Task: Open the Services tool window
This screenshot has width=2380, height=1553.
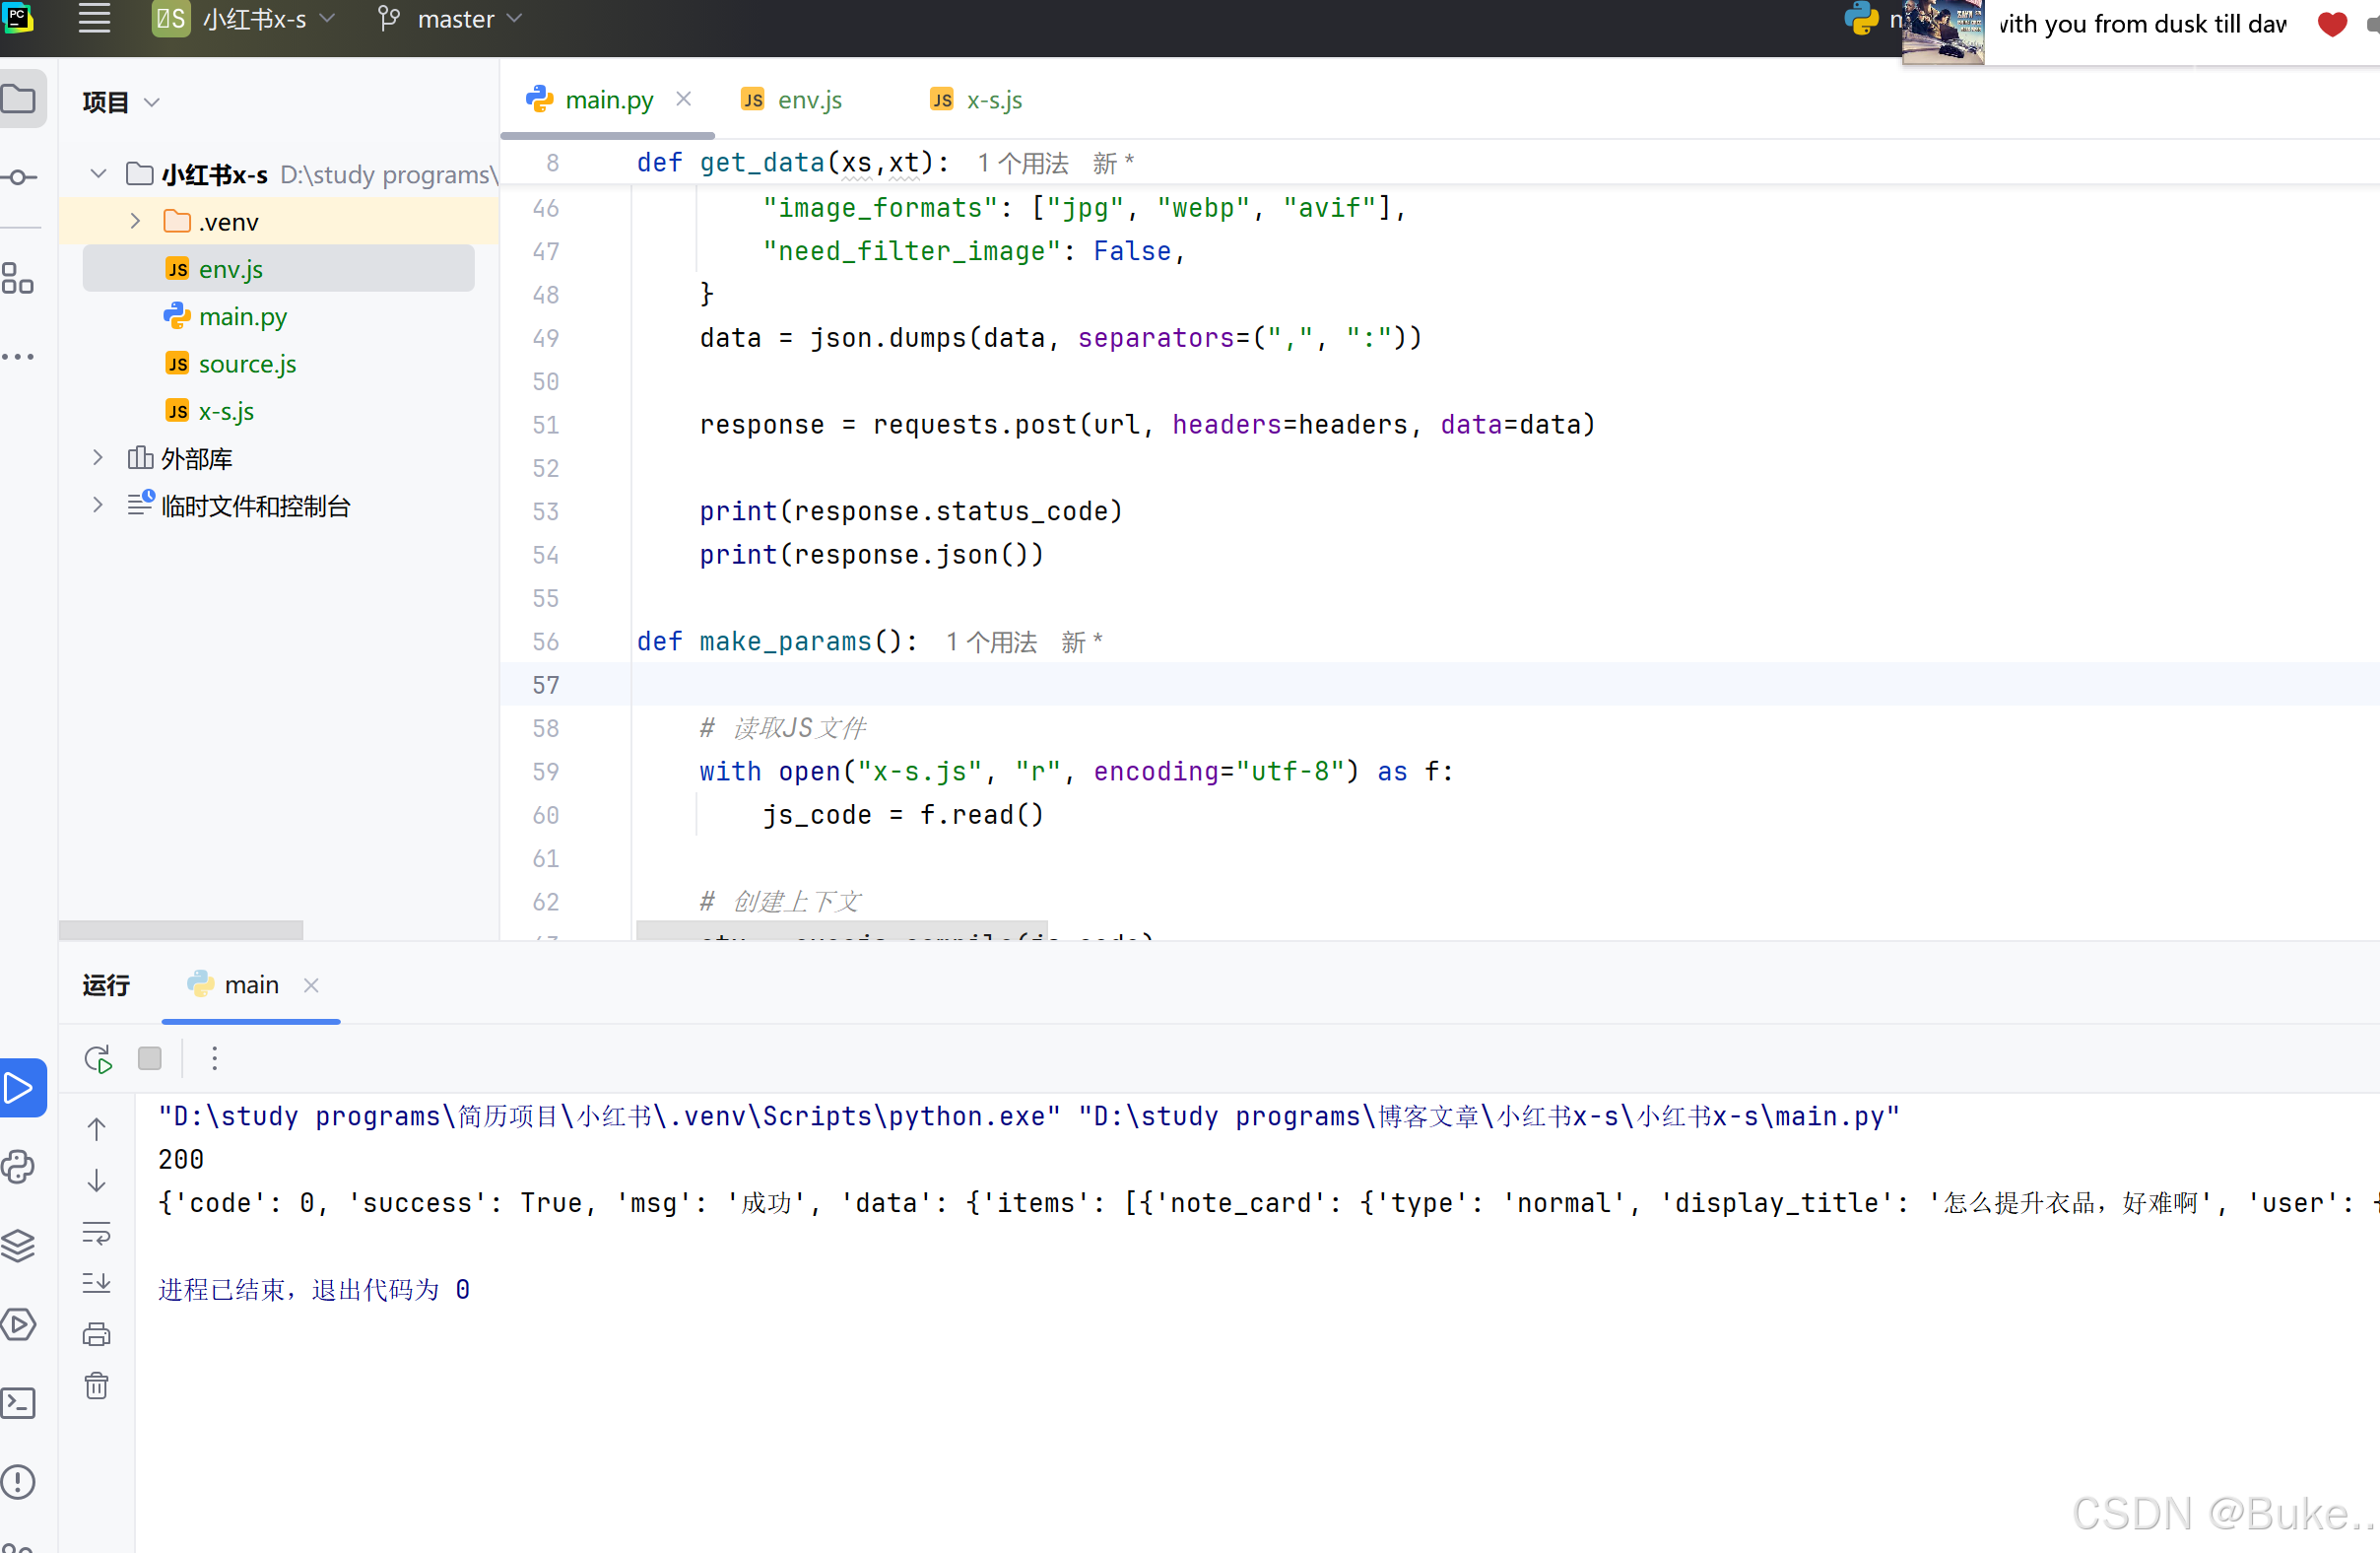Action: (x=20, y=1324)
